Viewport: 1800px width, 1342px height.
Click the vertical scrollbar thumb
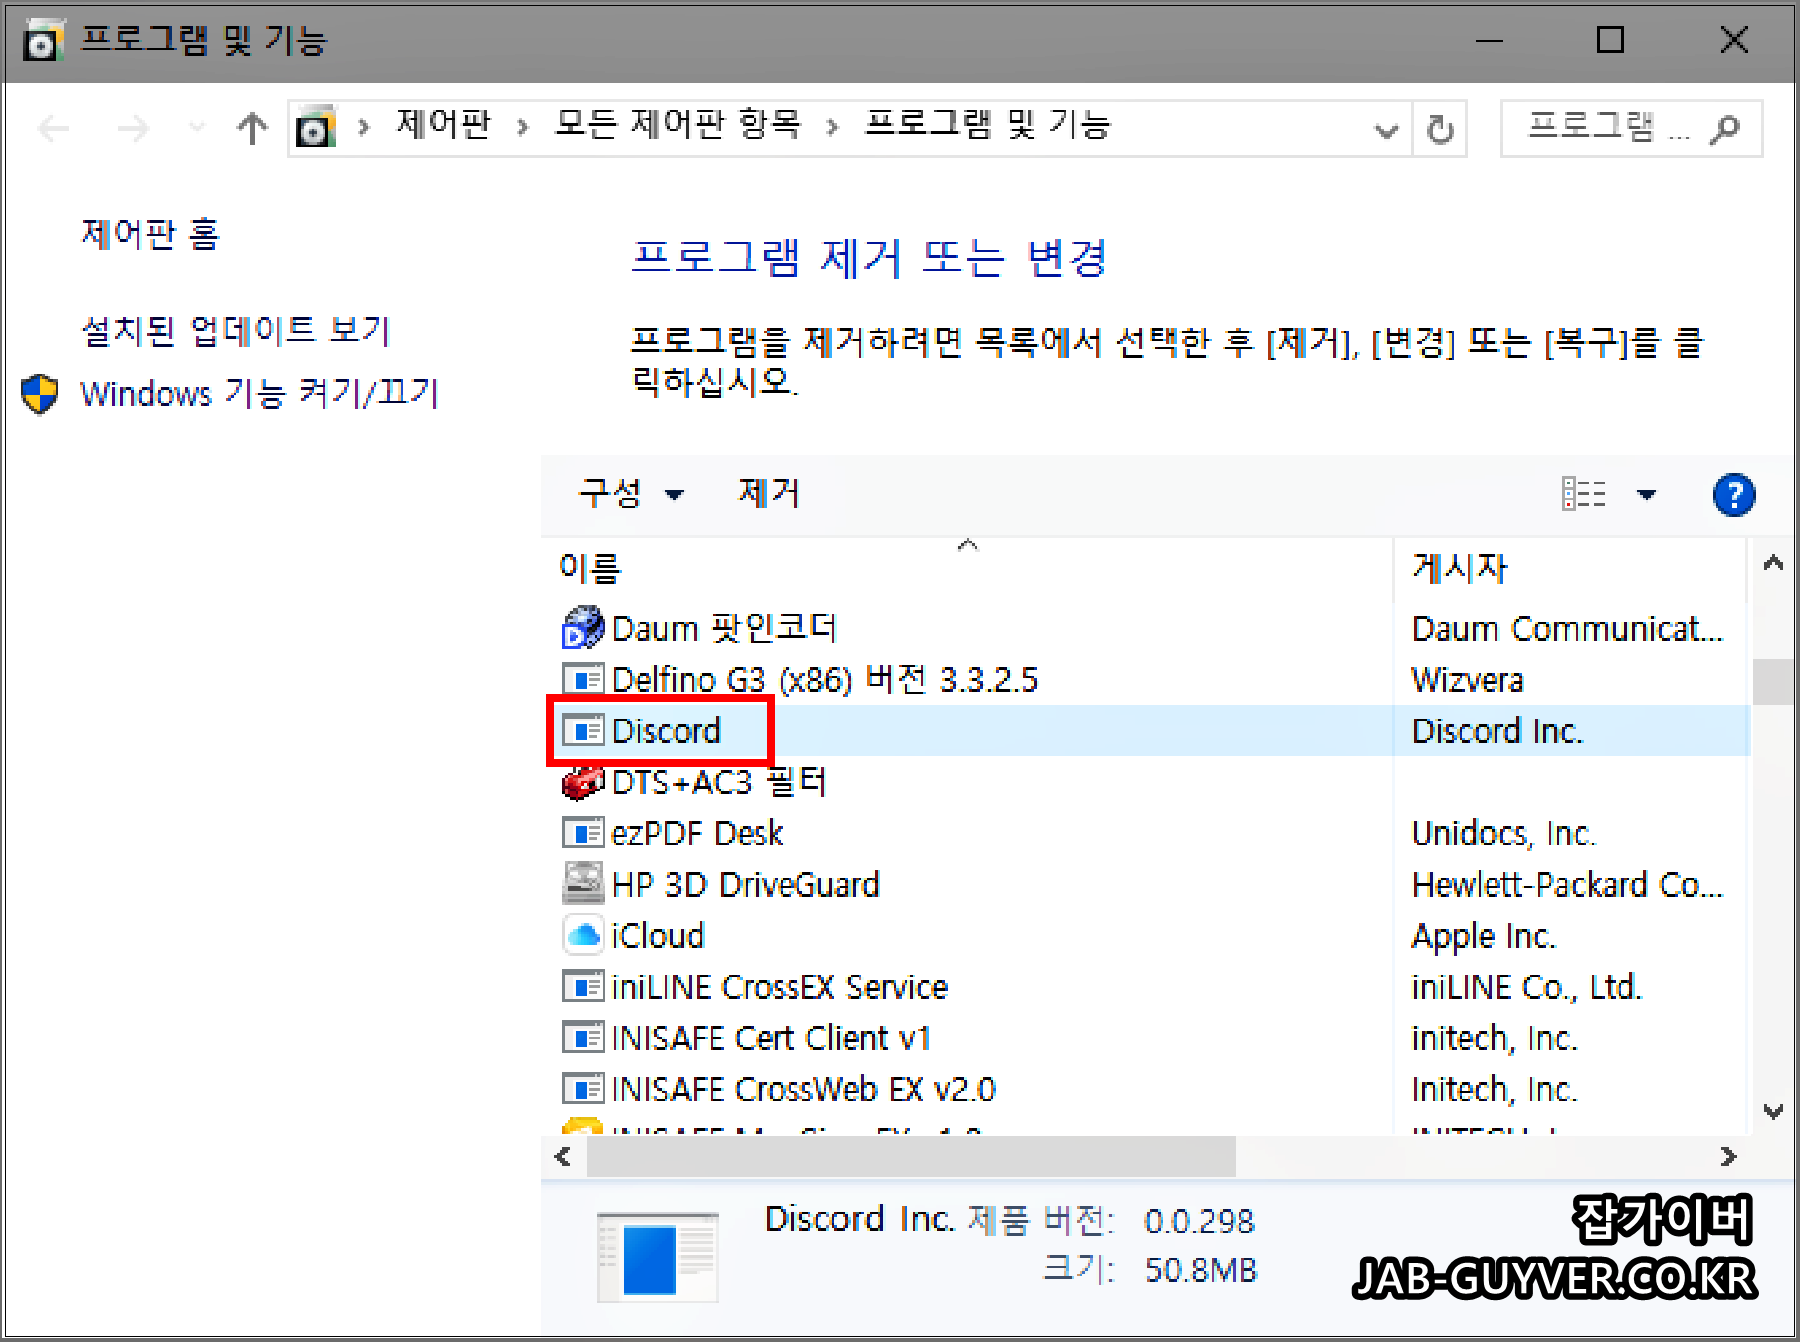(1773, 682)
